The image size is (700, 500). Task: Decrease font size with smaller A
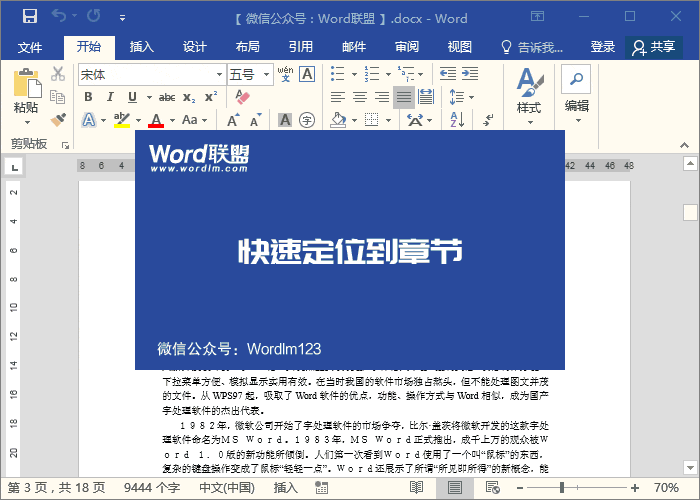(255, 120)
